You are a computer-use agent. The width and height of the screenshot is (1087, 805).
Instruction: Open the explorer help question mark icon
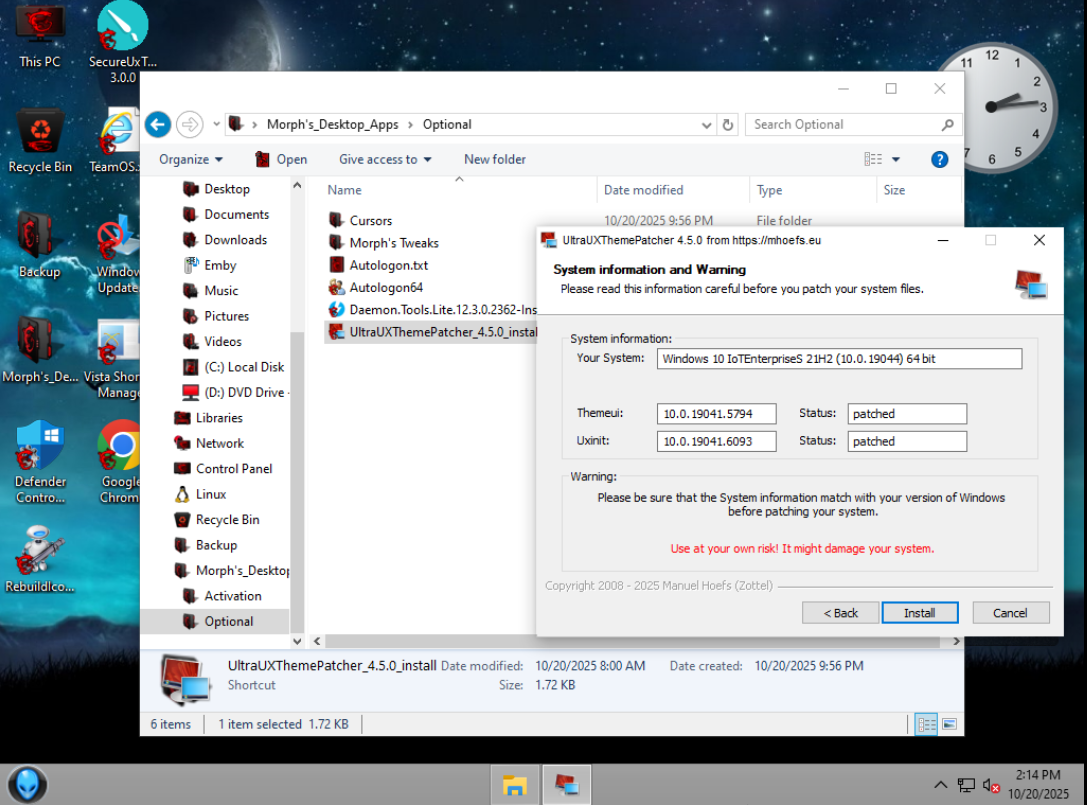939,159
